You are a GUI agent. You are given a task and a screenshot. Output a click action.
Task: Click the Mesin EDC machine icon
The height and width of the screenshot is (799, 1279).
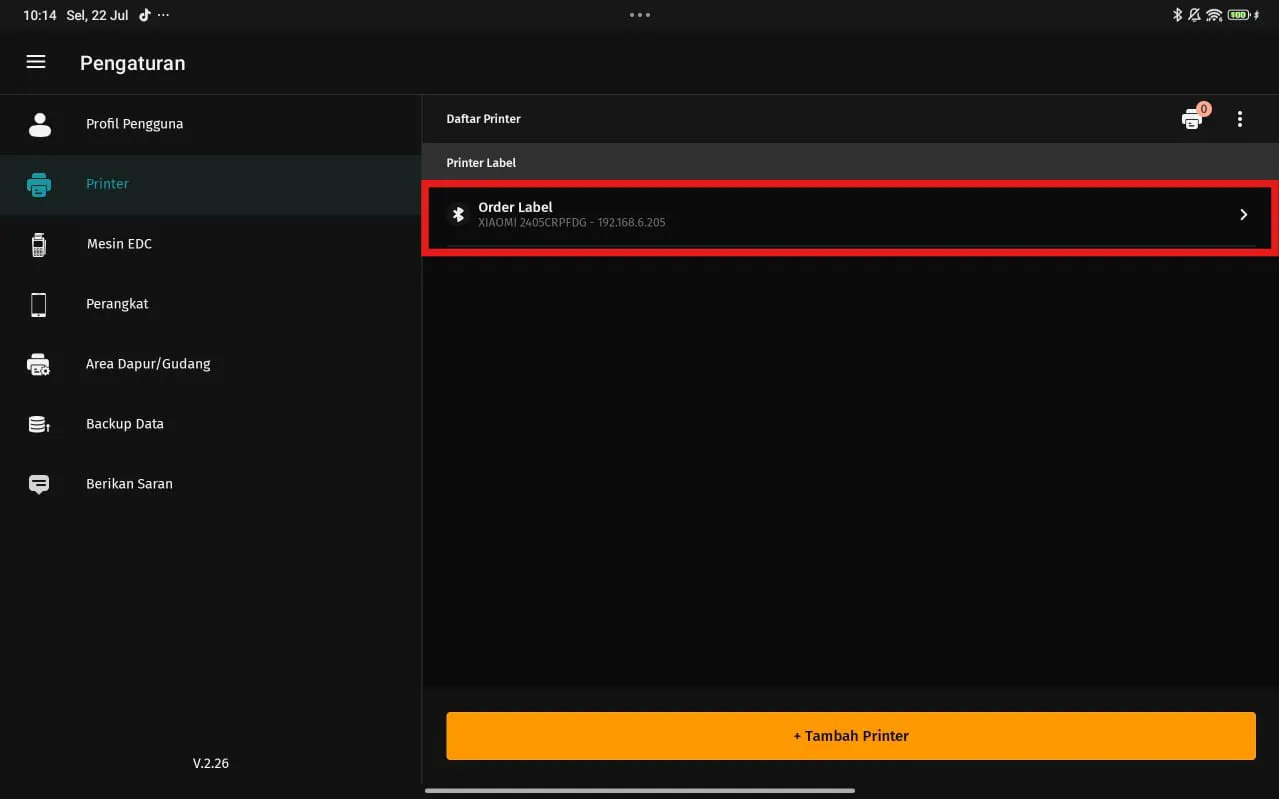39,245
